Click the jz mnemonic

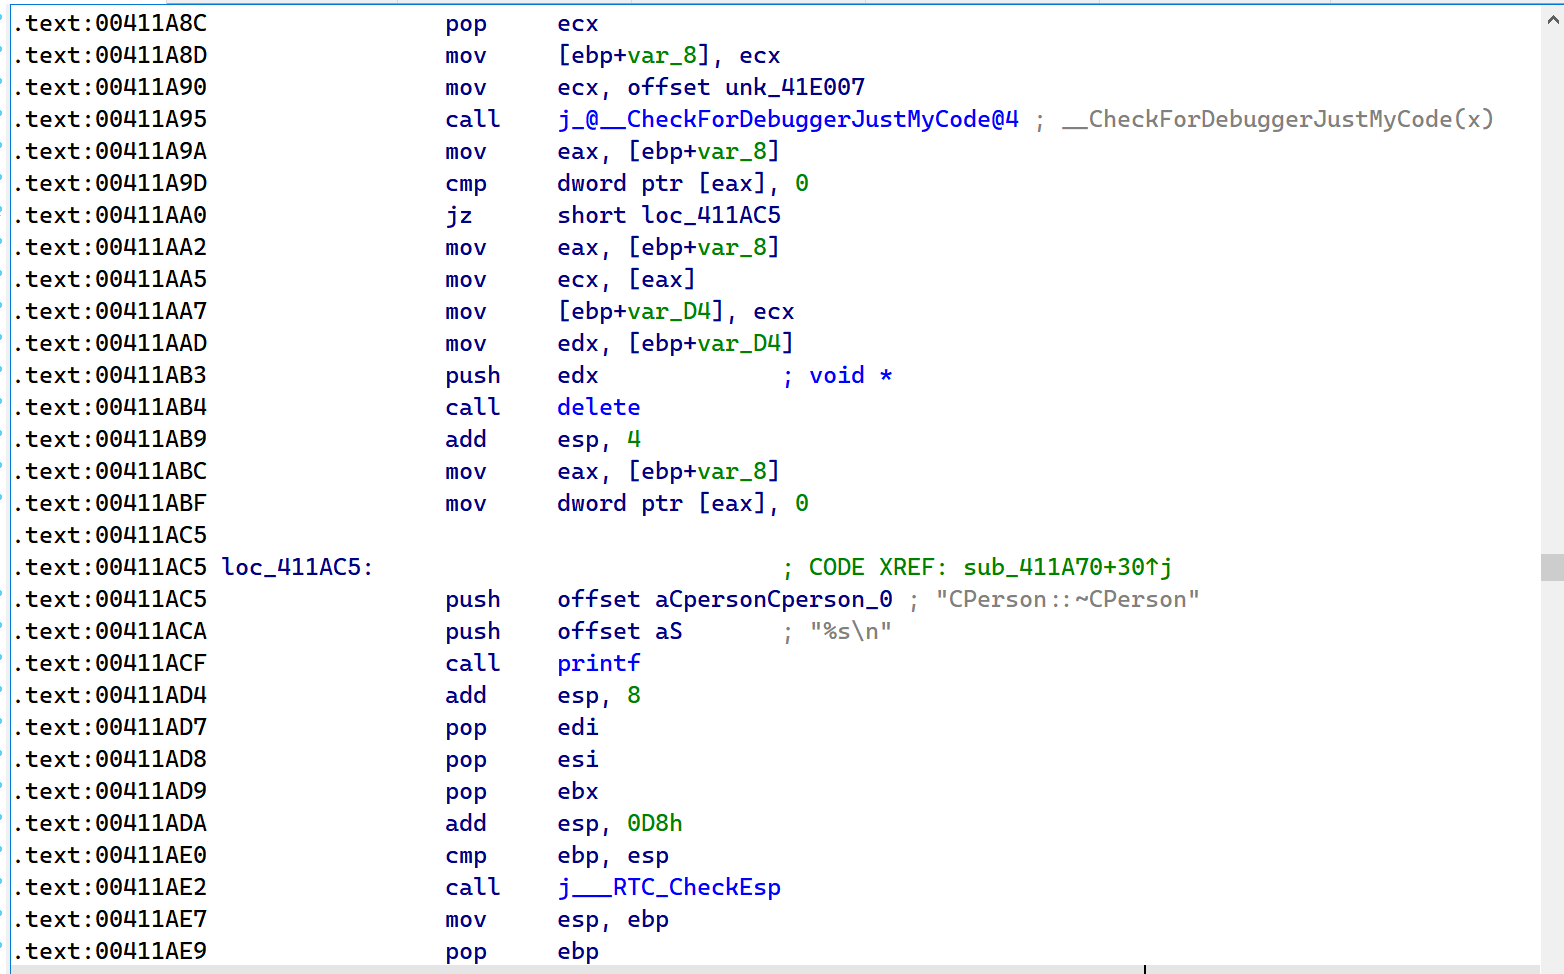tap(459, 215)
